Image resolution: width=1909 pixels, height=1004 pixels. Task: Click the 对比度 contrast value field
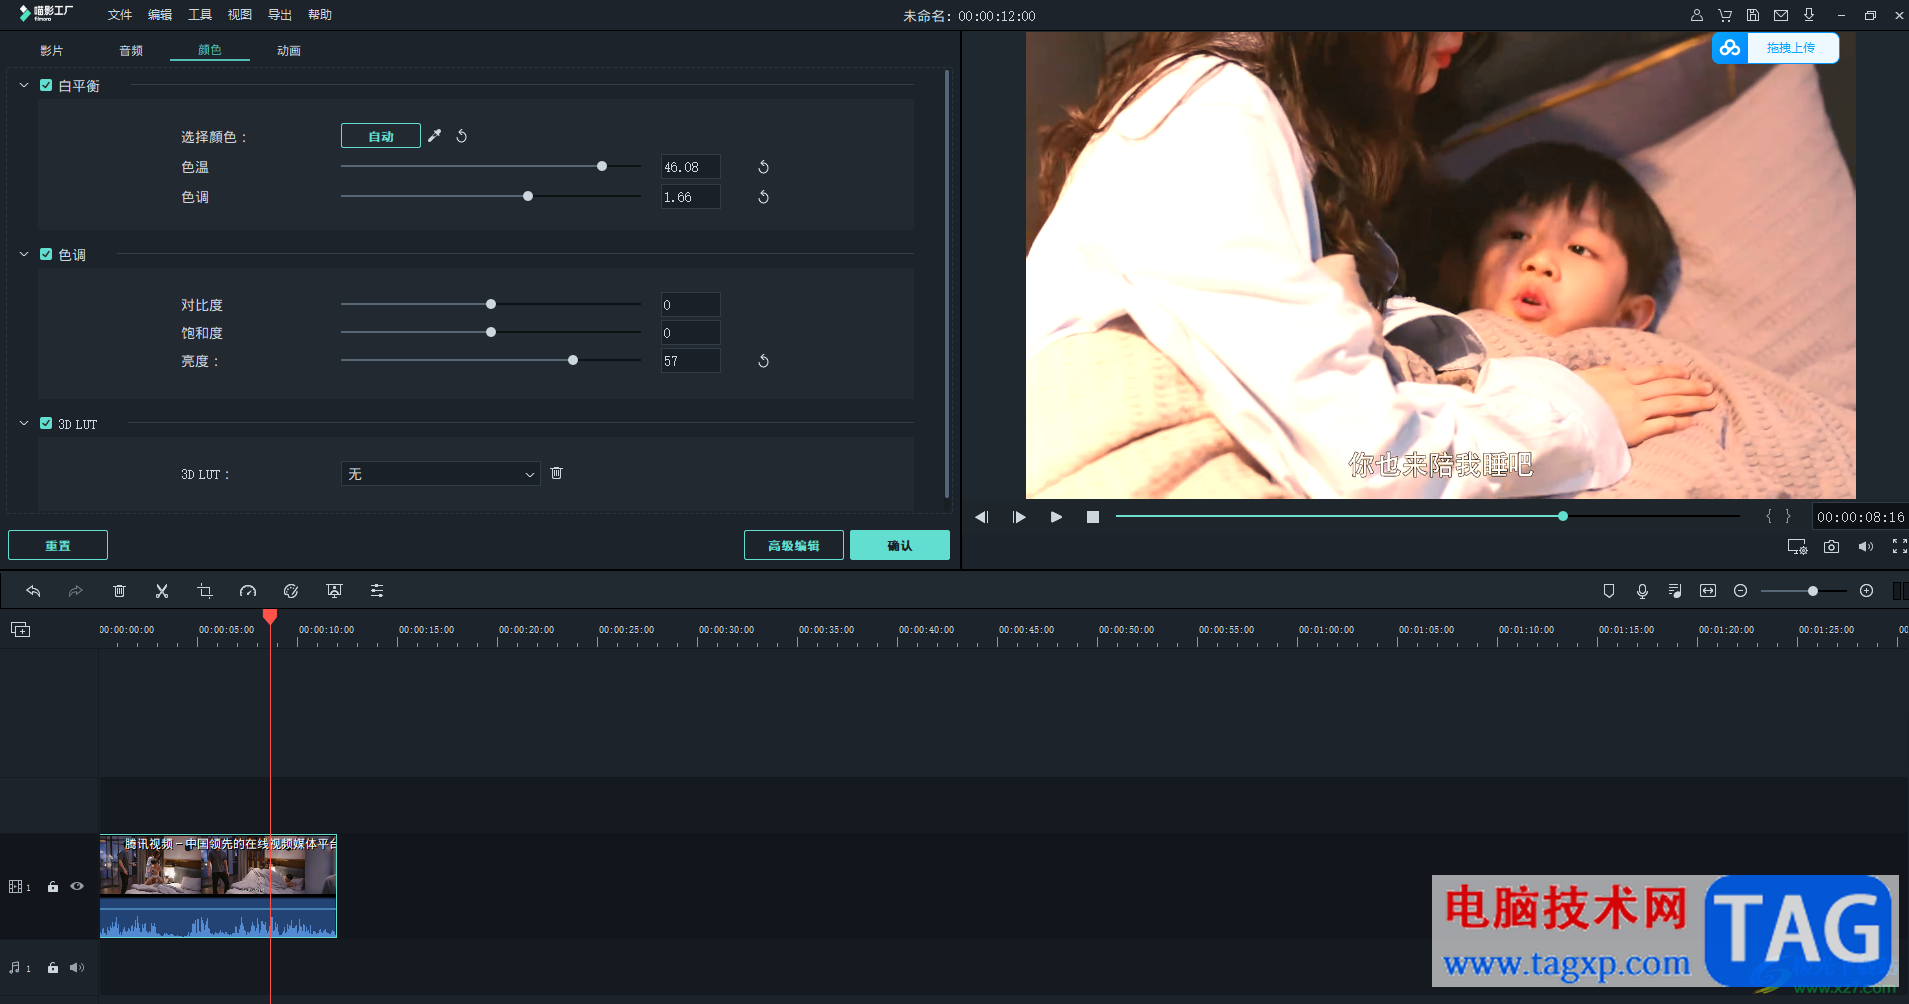[690, 305]
